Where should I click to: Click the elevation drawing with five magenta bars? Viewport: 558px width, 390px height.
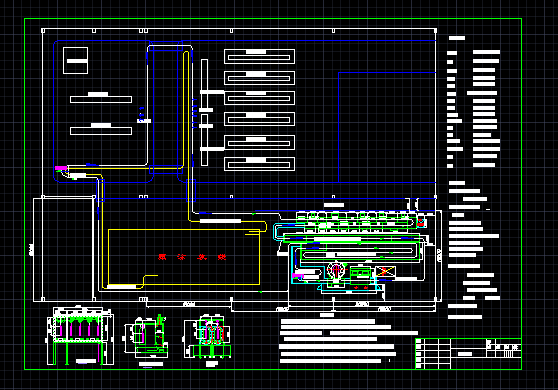click(80, 335)
